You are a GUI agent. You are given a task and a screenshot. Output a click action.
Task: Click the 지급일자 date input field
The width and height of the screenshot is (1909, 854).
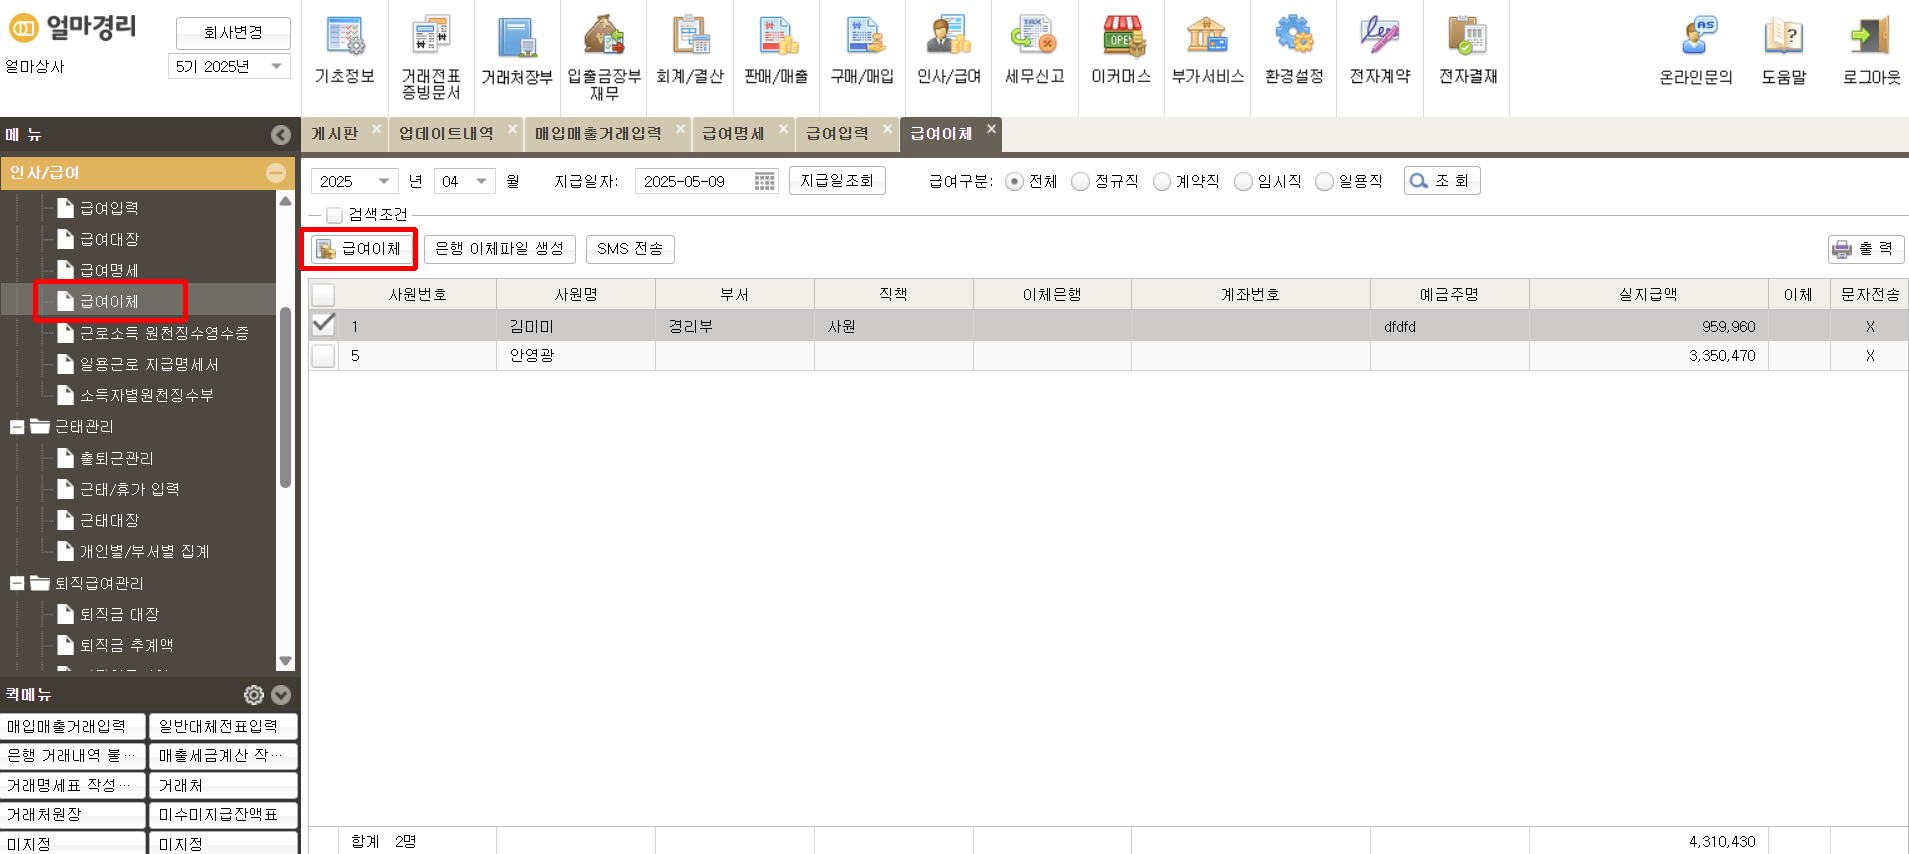coord(695,181)
